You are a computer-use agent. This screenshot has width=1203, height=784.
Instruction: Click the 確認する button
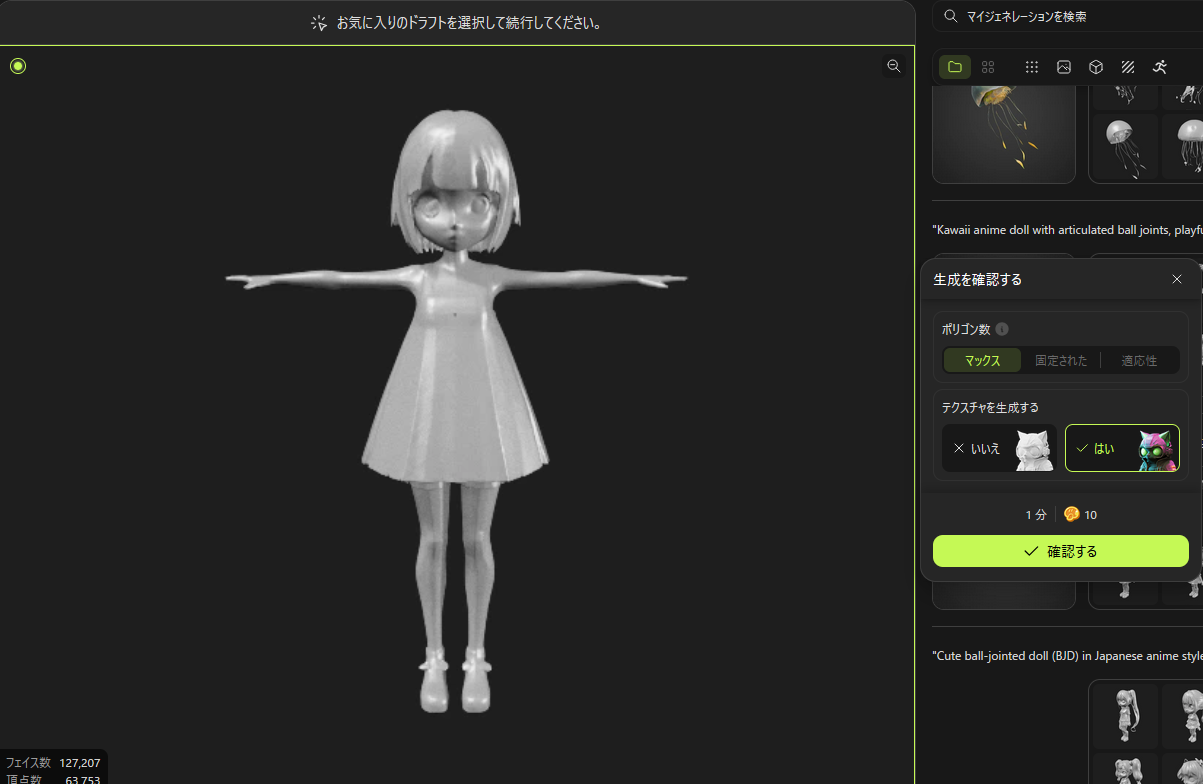click(x=1061, y=551)
